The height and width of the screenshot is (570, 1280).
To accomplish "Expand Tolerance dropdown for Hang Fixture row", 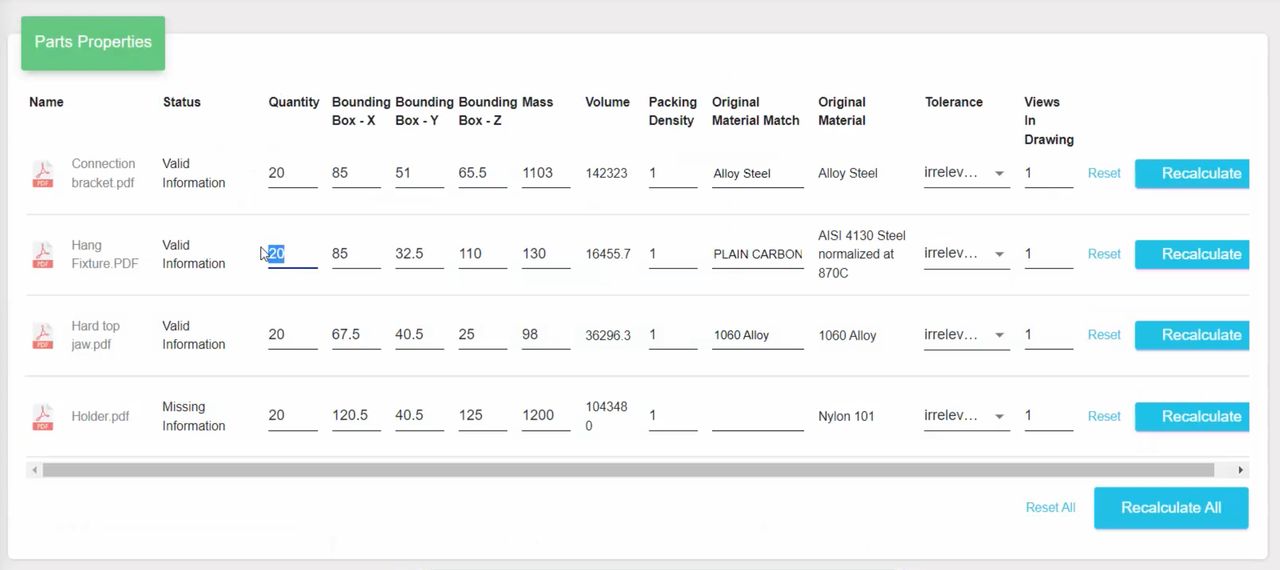I will tap(966, 254).
